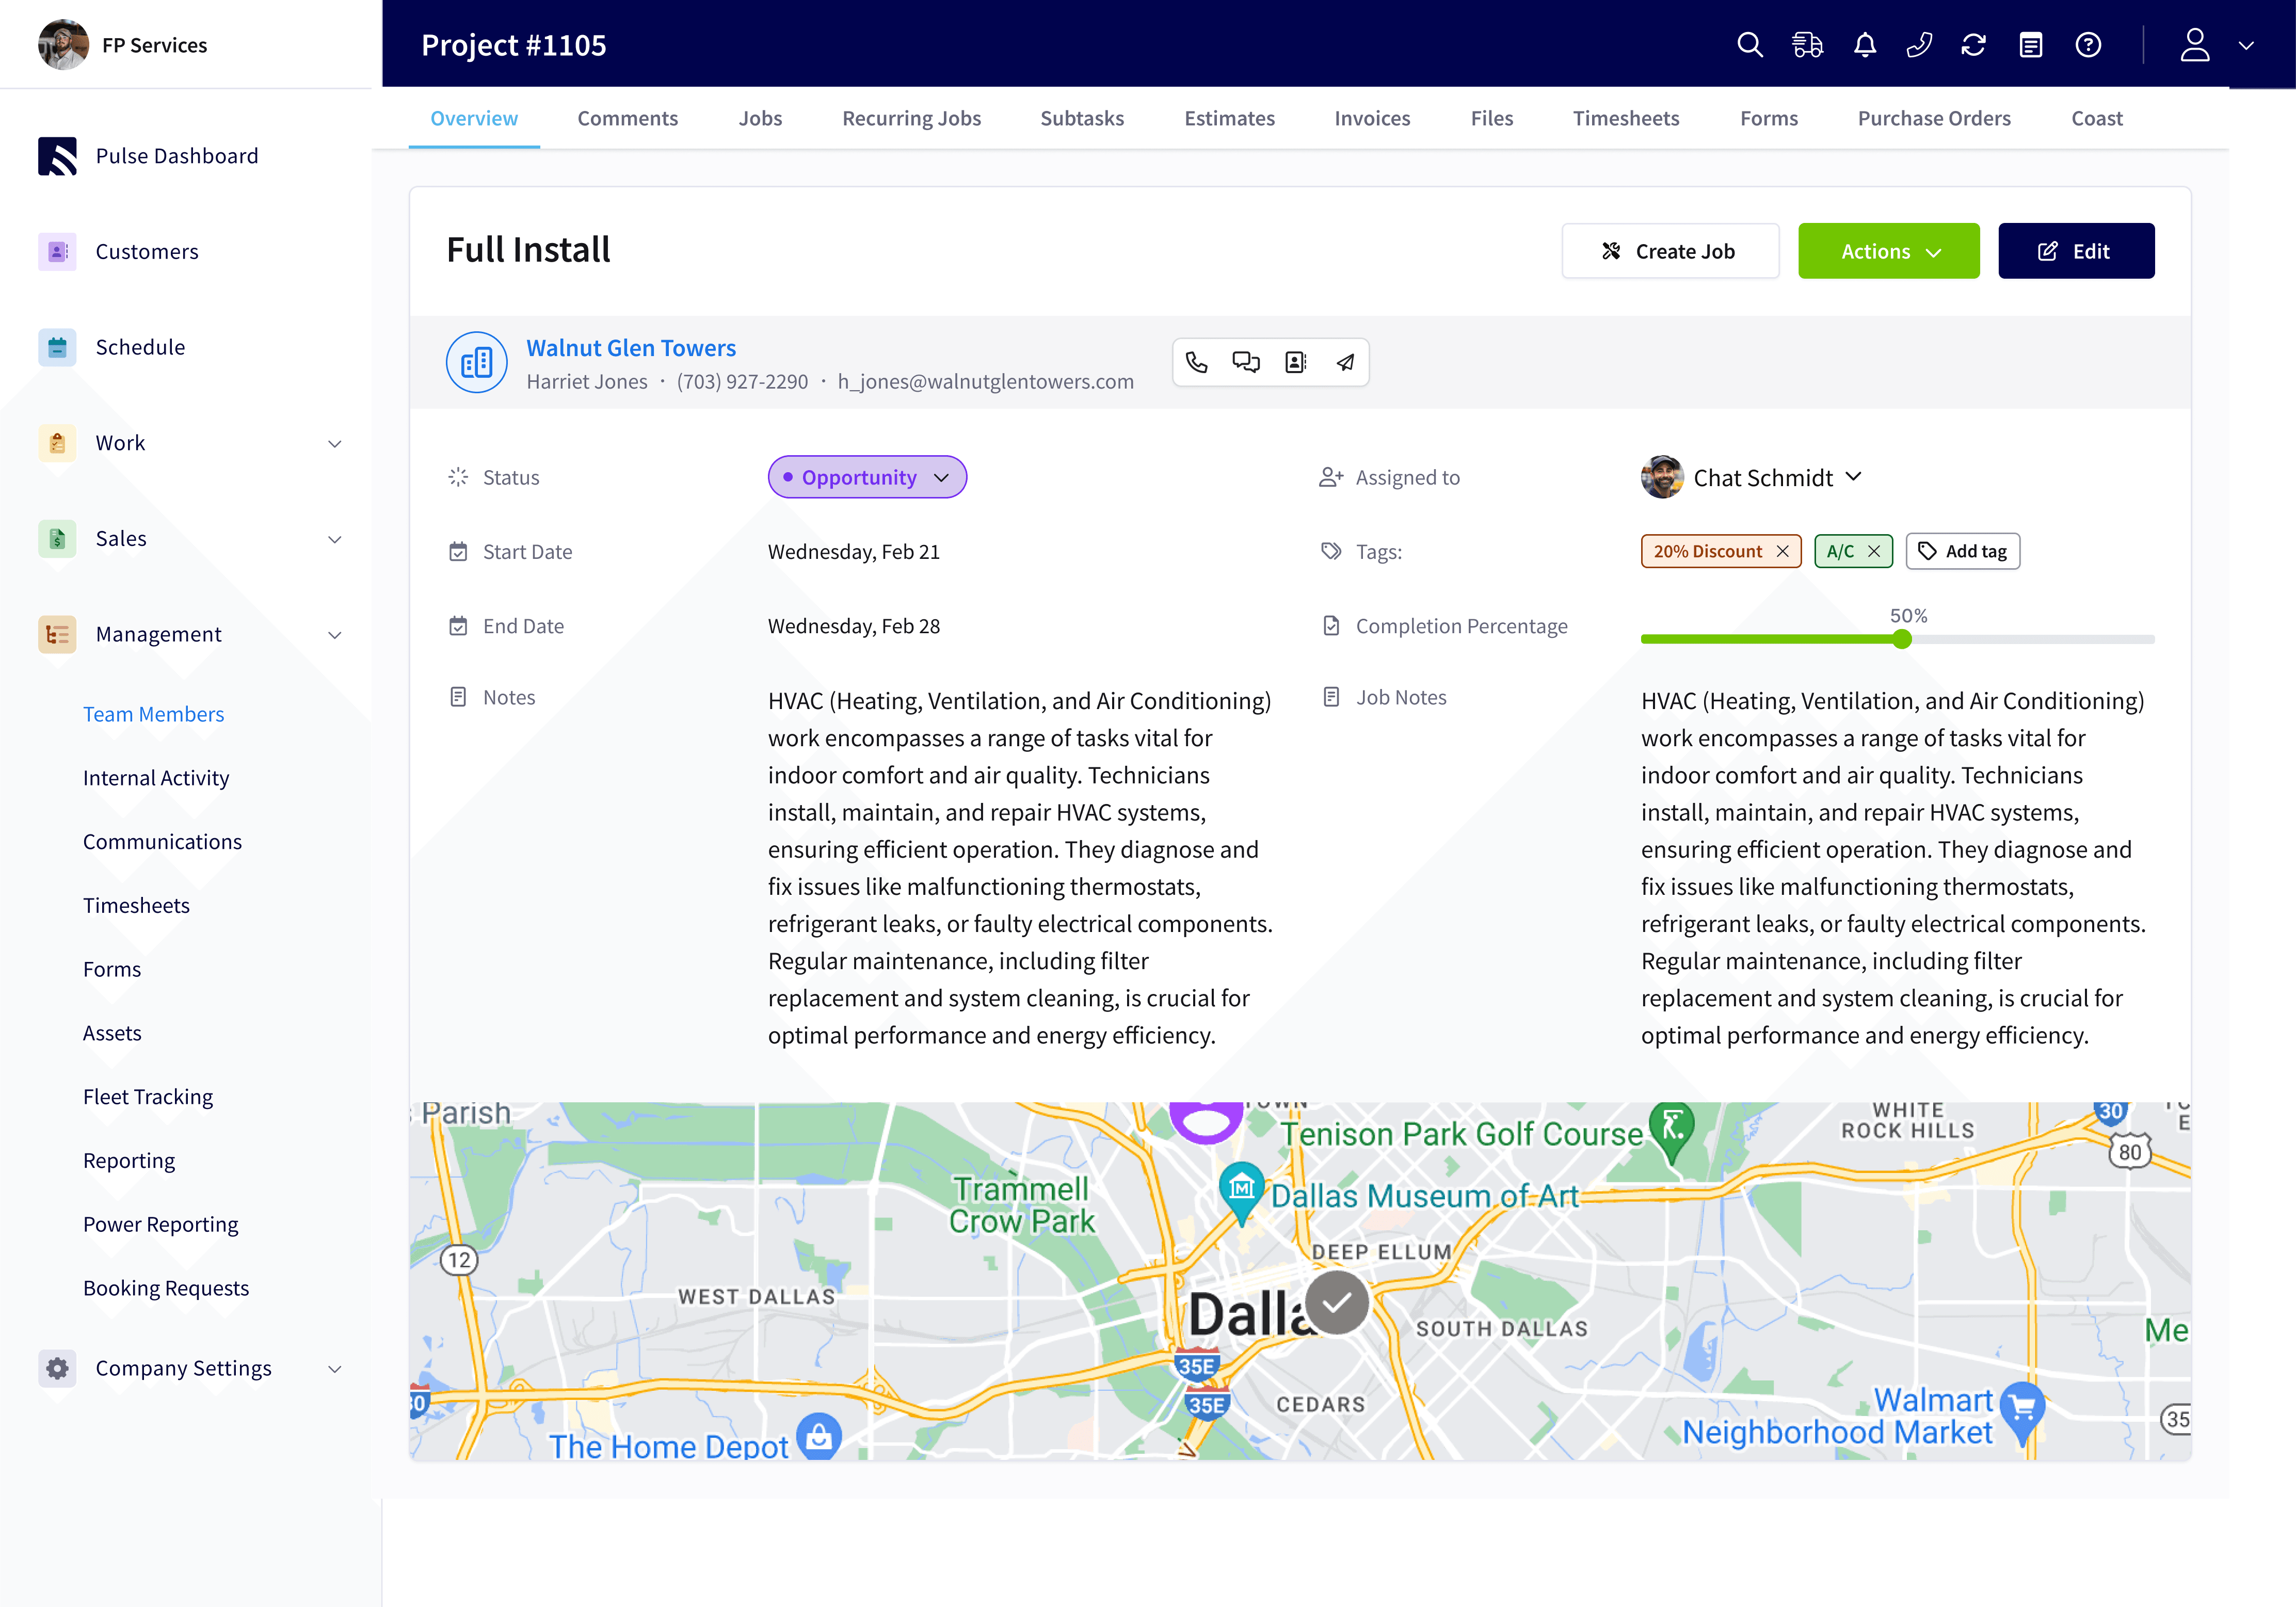Image resolution: width=2296 pixels, height=1607 pixels.
Task: Open the Purchase Orders tab
Action: [1933, 118]
